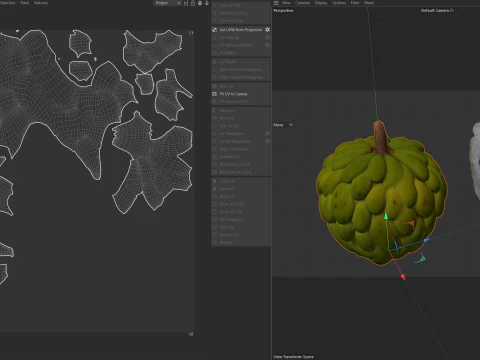The height and width of the screenshot is (360, 480).
Task: Open the viewport Options menu
Action: point(339,3)
